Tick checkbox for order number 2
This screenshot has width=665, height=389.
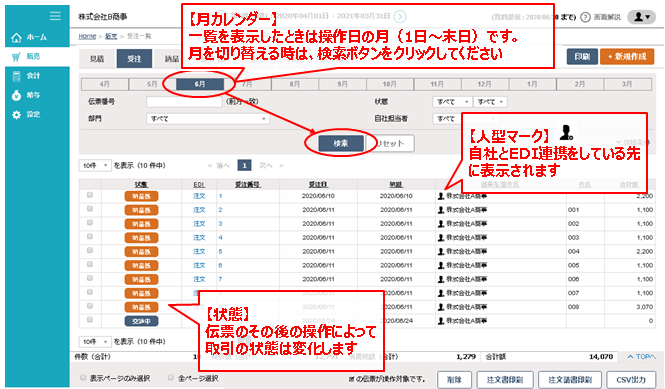point(89,209)
